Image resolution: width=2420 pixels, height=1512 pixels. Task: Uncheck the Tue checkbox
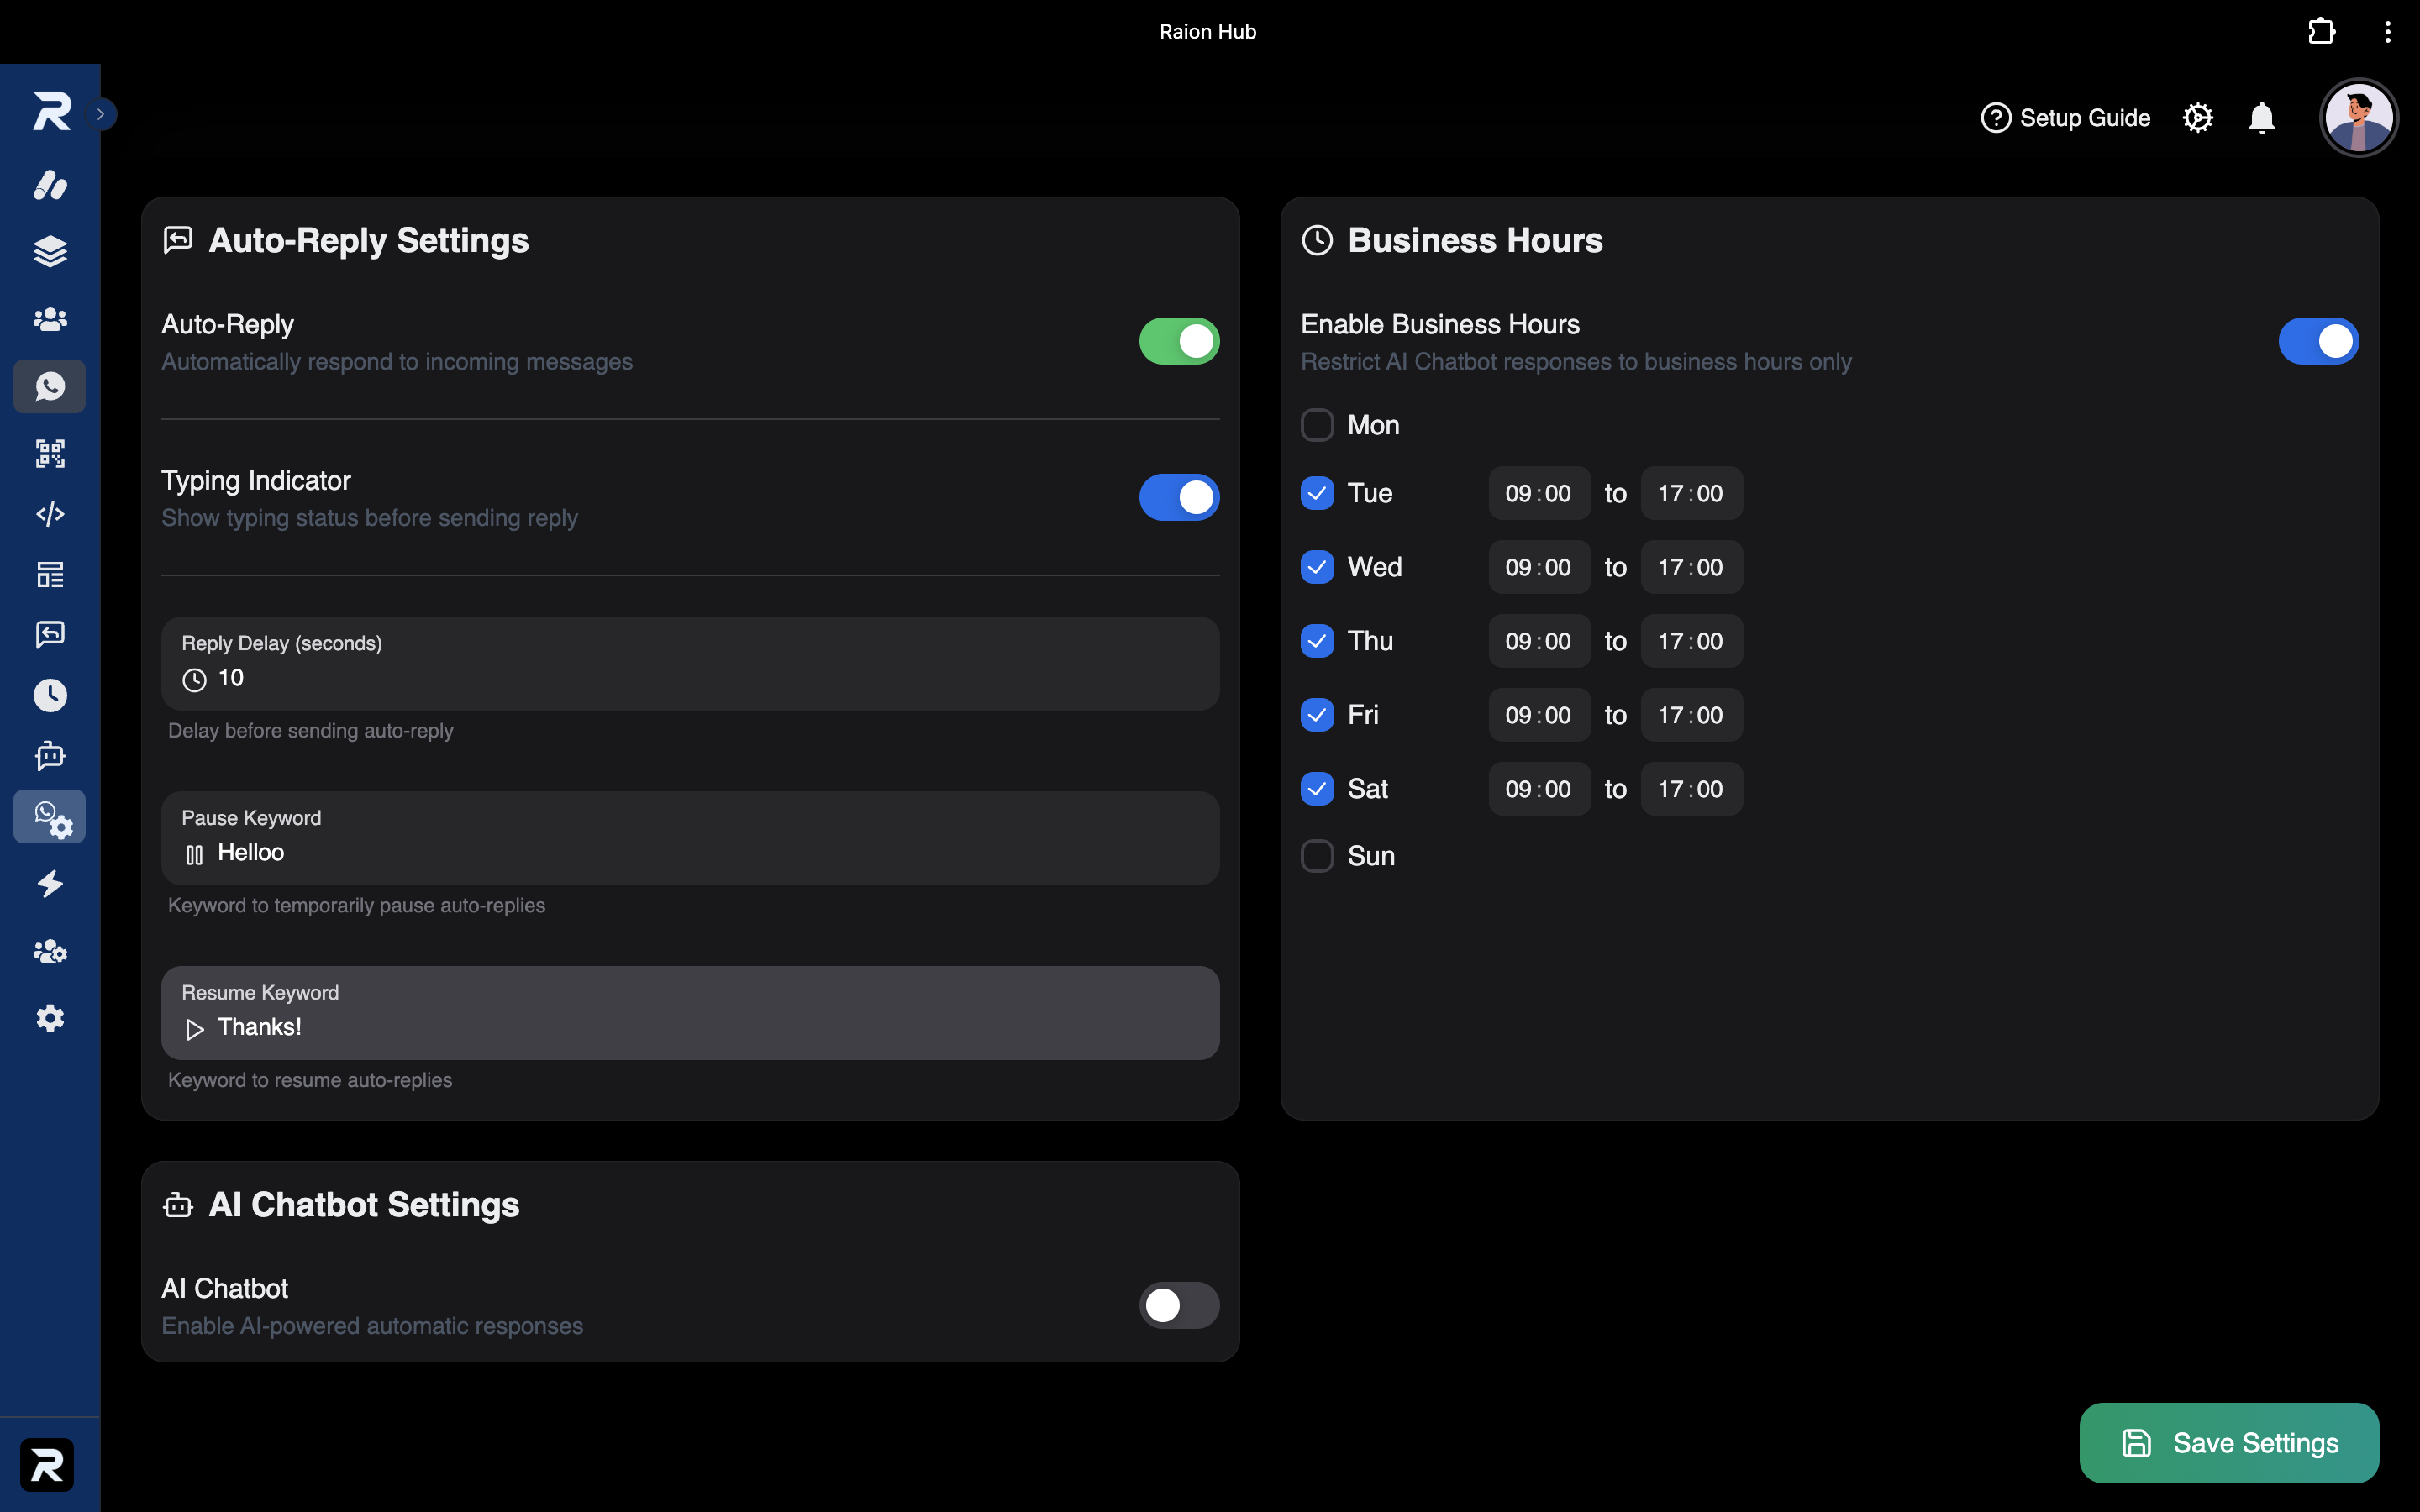(1317, 493)
